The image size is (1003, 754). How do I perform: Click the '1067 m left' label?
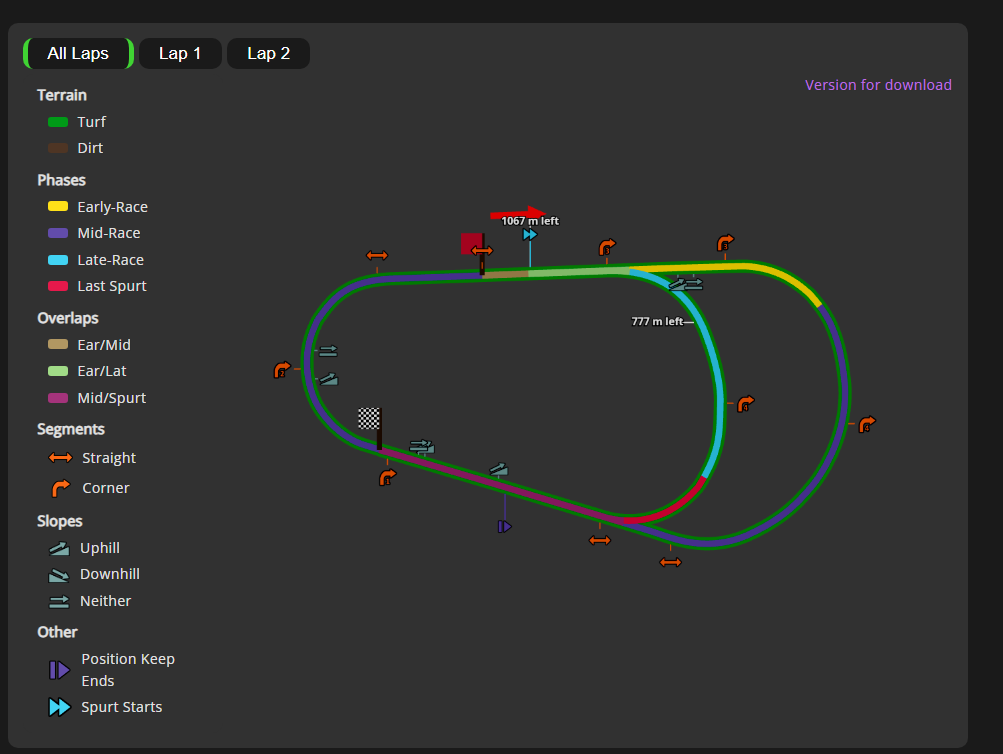(x=530, y=221)
